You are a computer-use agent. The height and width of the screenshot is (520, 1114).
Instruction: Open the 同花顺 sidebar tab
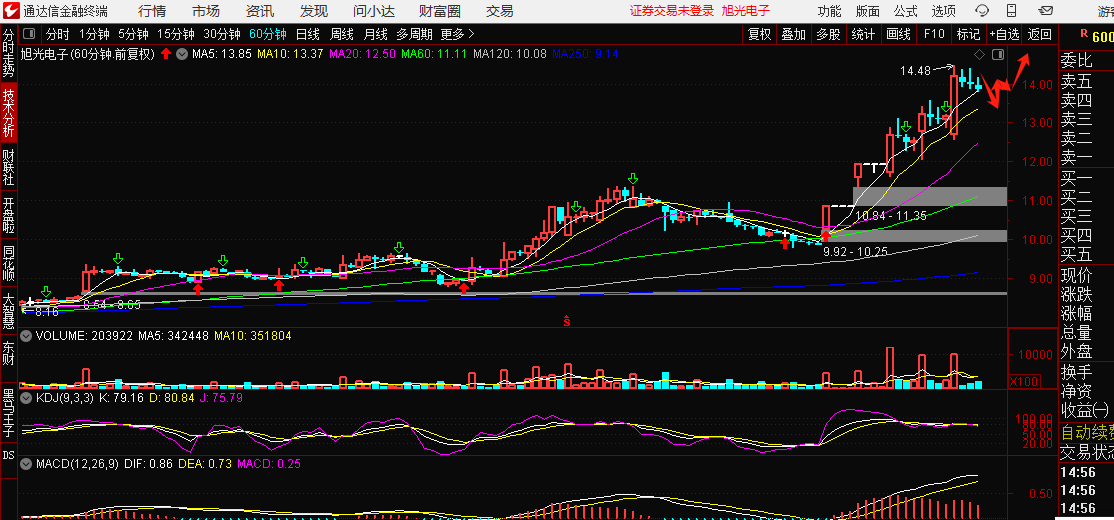9,264
